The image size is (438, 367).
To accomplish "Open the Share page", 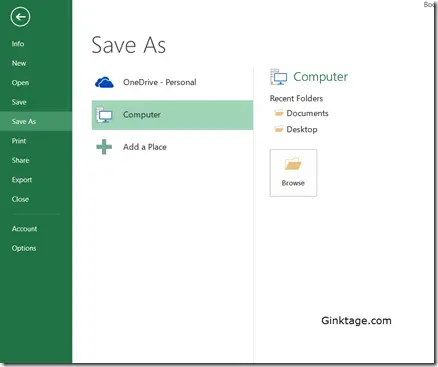I will [x=20, y=160].
